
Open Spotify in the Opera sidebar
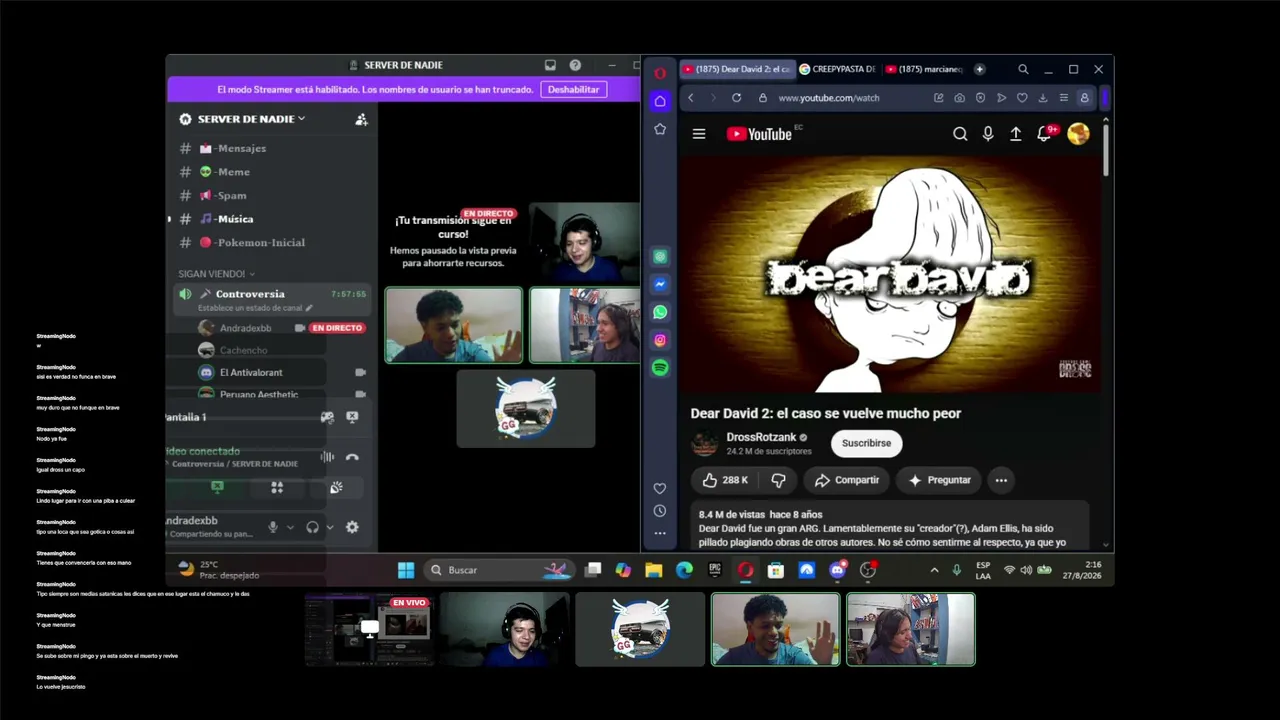(x=660, y=368)
